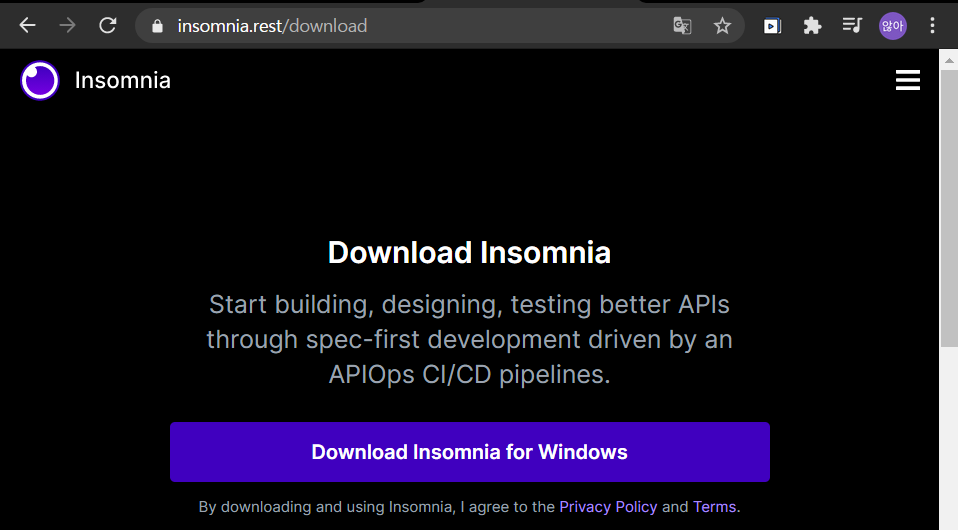The height and width of the screenshot is (530, 958).
Task: Click the Download Insomnia heading
Action: (469, 252)
